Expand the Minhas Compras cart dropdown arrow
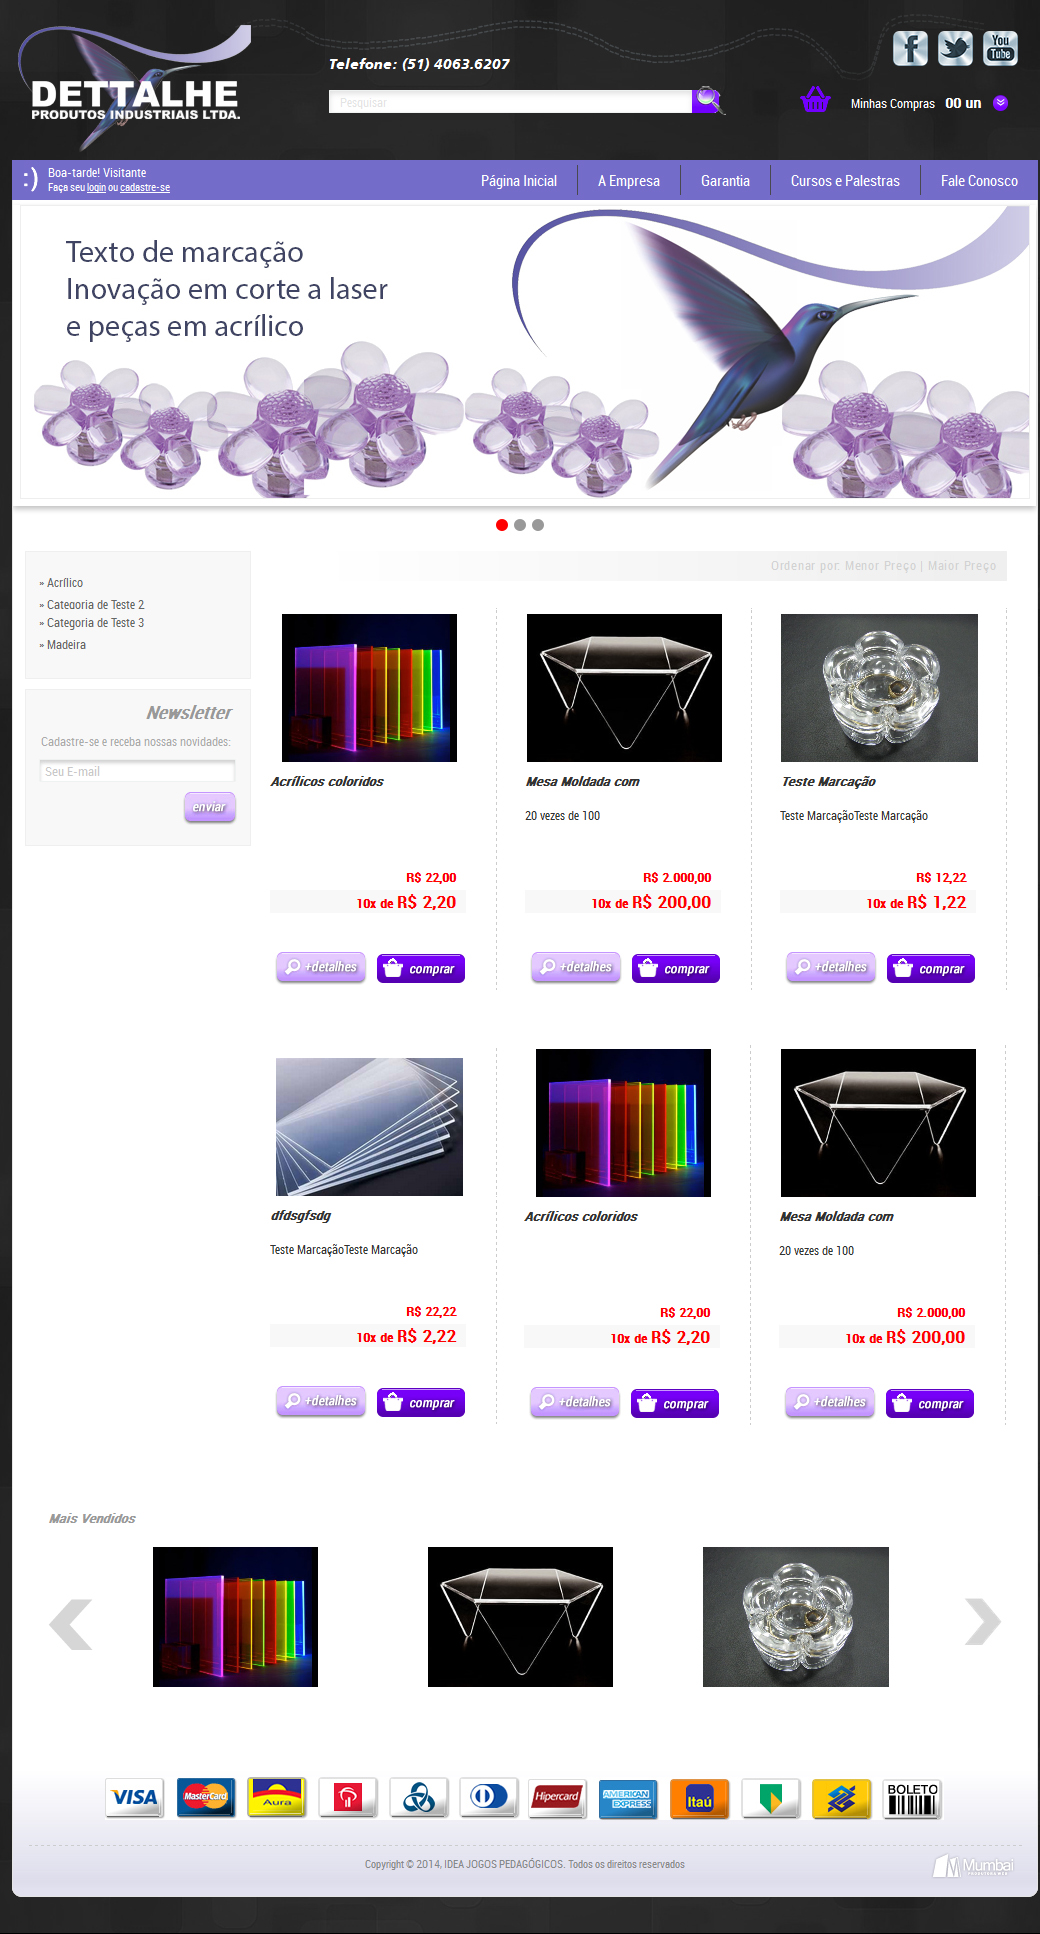Image resolution: width=1040 pixels, height=1934 pixels. click(1000, 103)
